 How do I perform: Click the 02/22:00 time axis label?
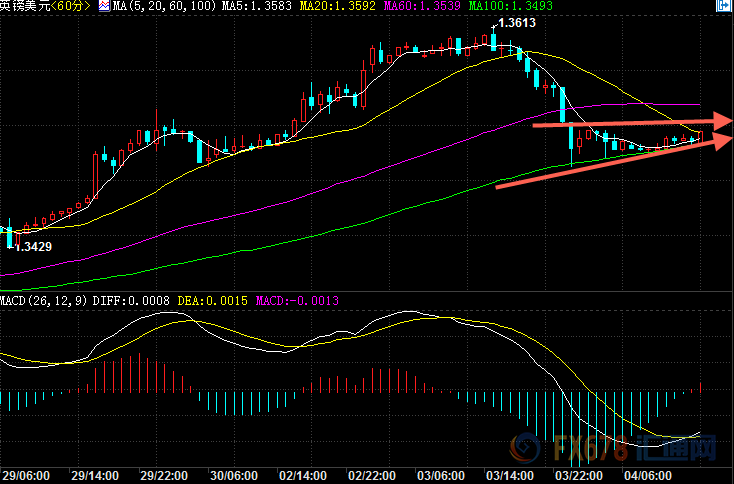tap(372, 476)
